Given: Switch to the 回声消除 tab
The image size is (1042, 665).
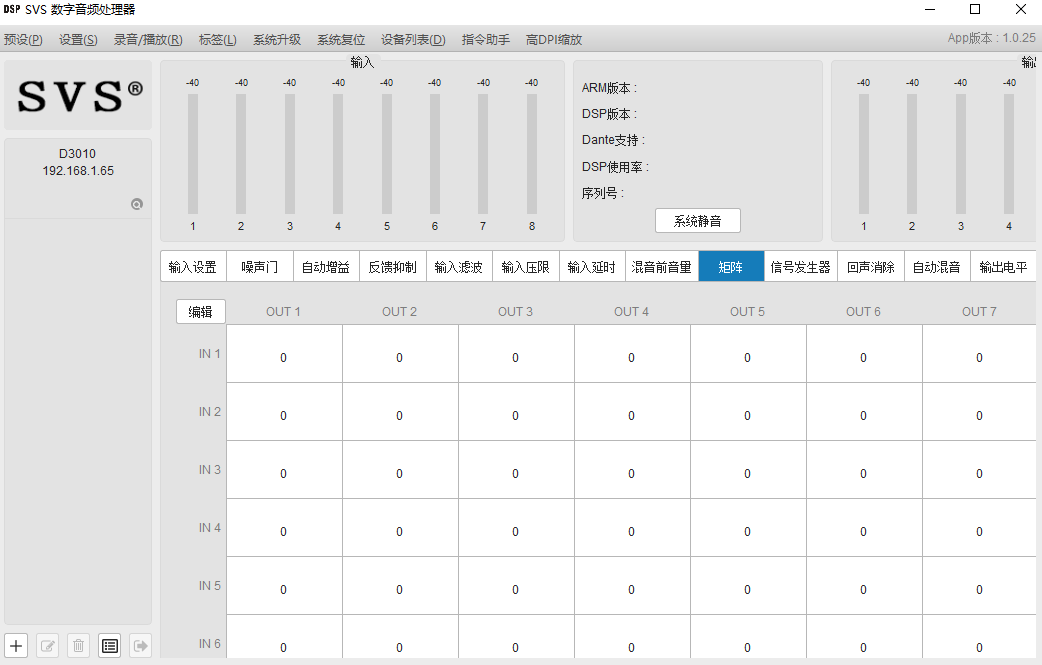Looking at the screenshot, I should [869, 267].
